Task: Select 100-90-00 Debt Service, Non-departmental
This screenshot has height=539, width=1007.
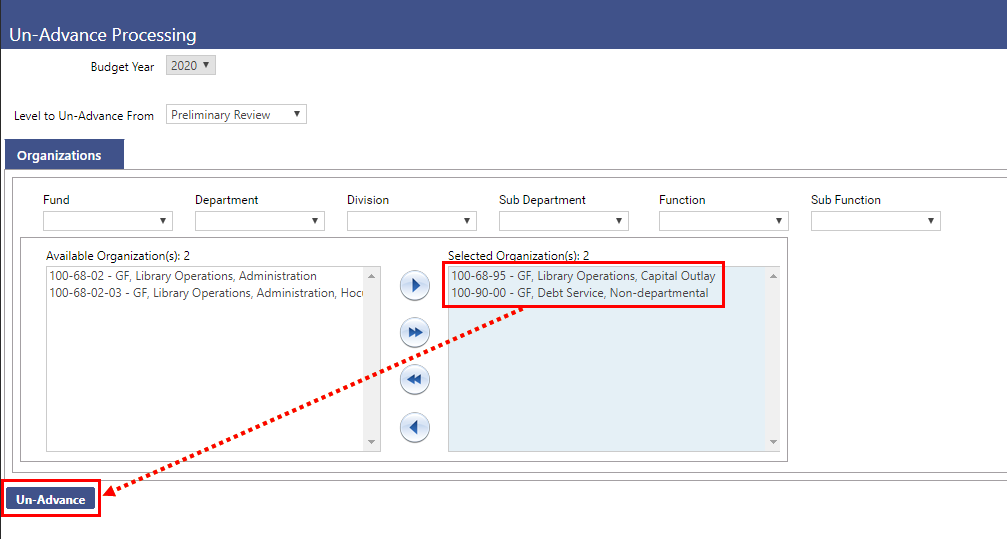Action: point(580,293)
